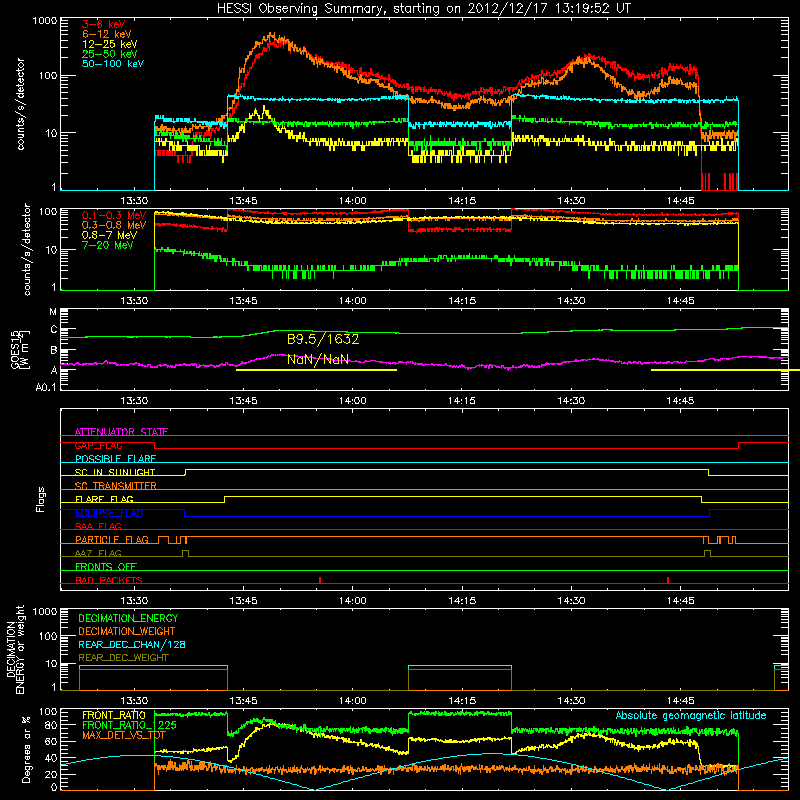Click the Flags panel axis title

(x=41, y=499)
